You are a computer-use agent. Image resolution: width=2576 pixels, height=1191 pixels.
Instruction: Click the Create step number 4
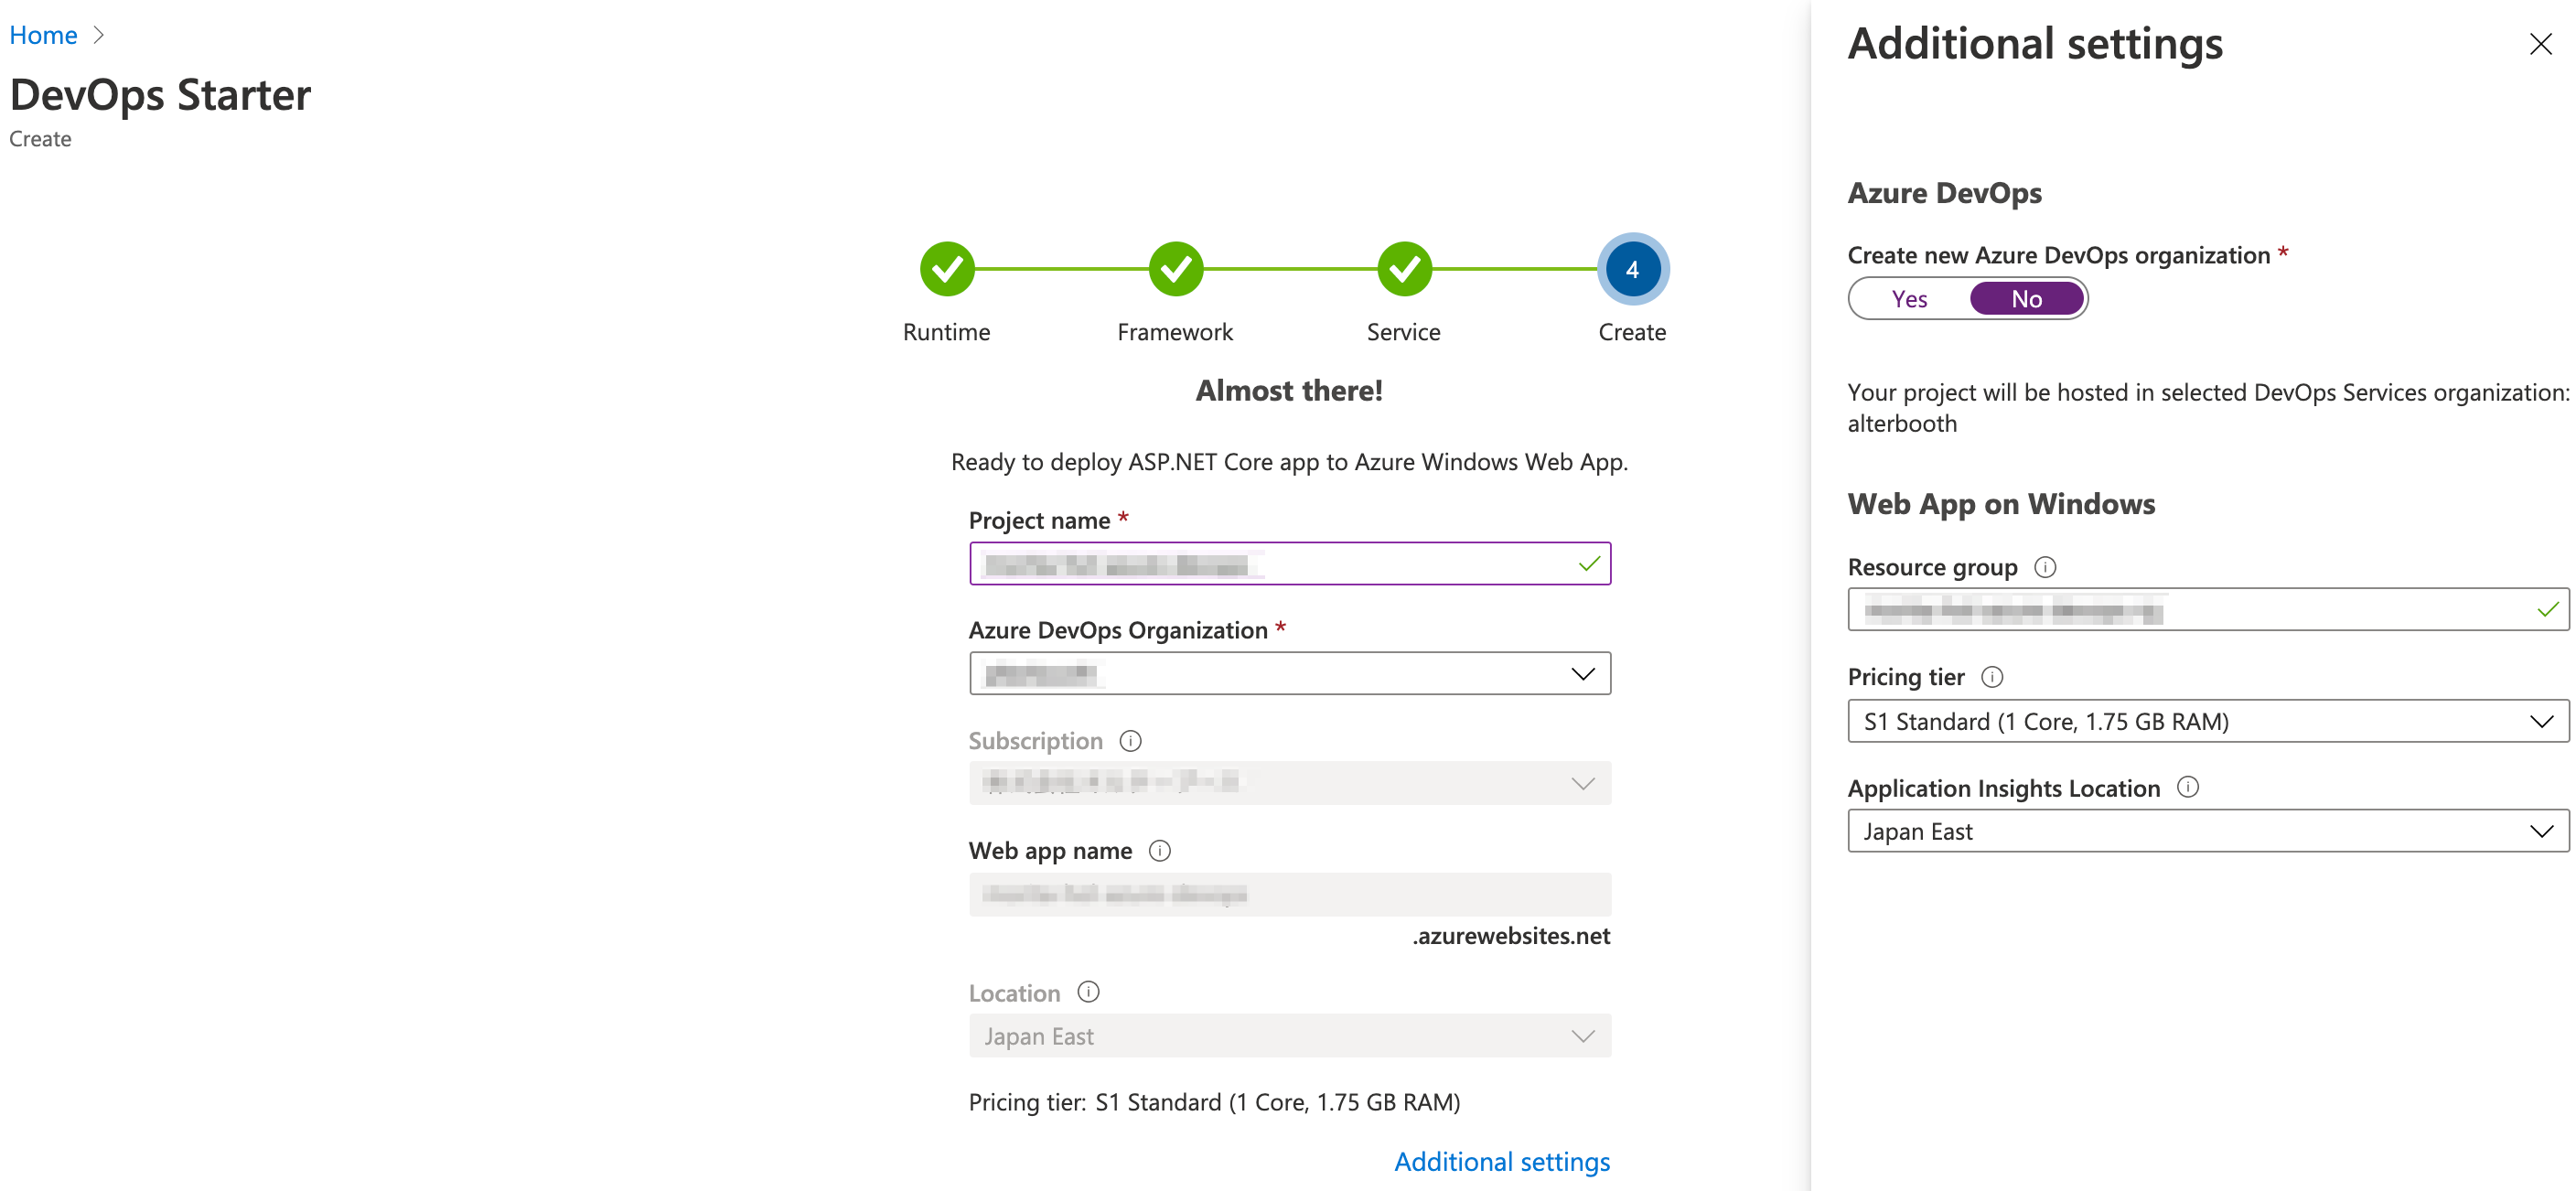tap(1632, 269)
